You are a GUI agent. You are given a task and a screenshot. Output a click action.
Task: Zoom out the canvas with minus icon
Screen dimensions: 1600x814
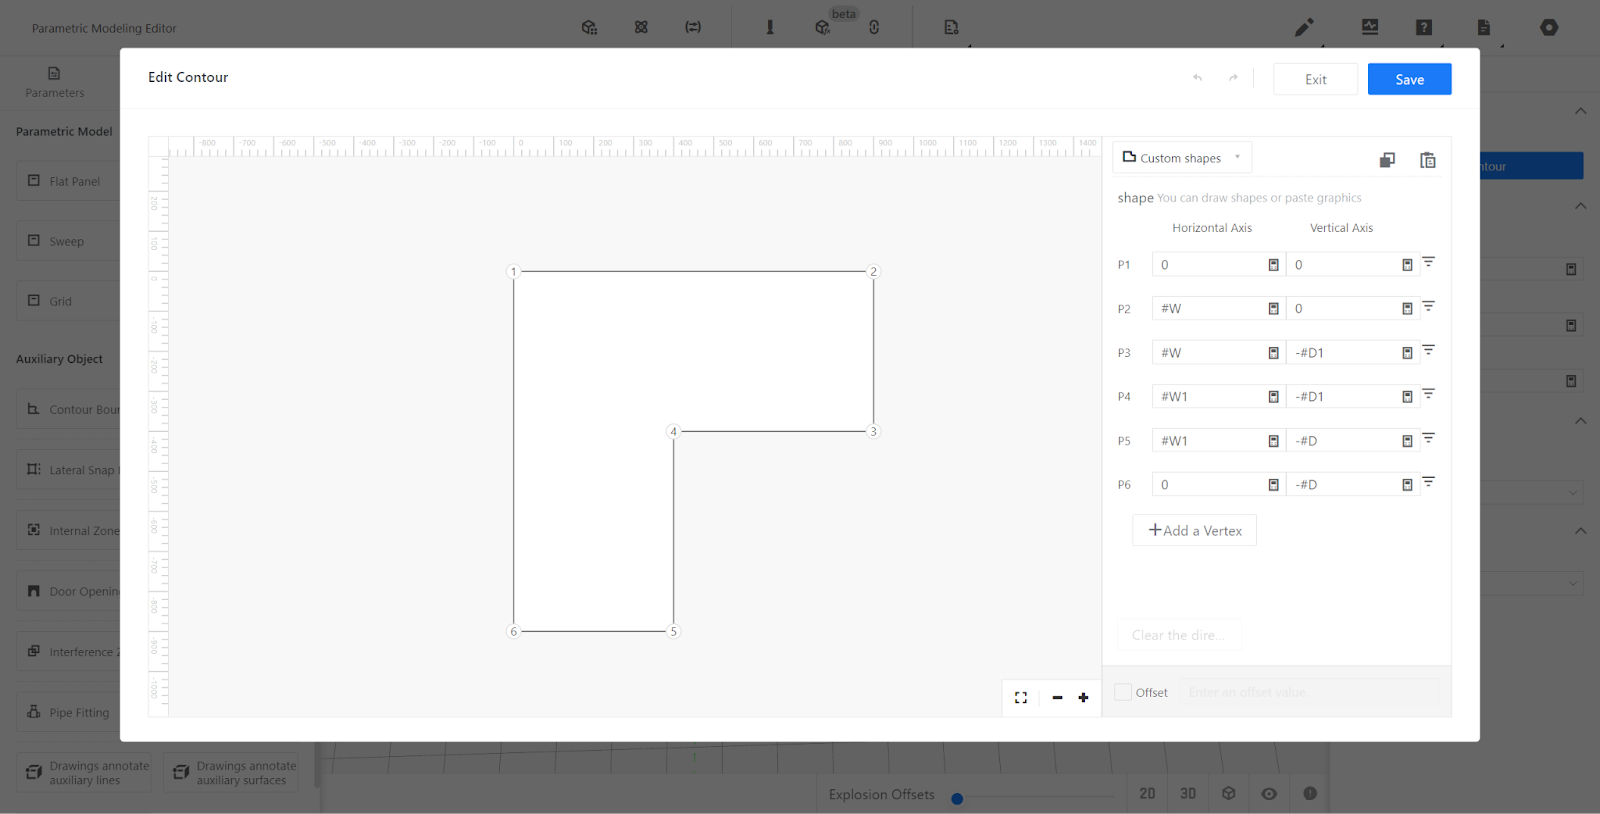click(1057, 698)
